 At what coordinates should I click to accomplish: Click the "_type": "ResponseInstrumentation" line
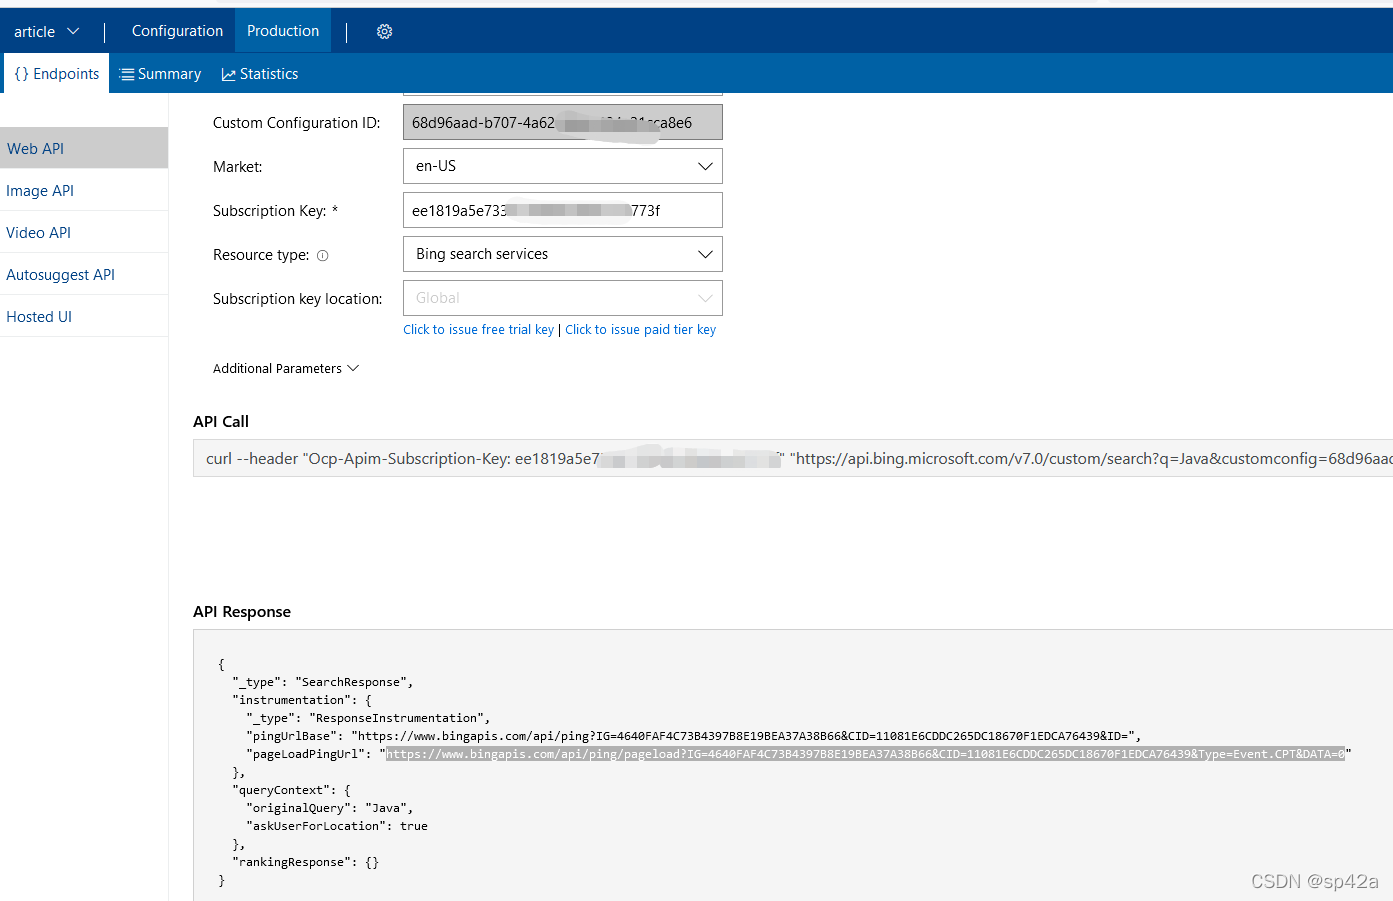(368, 718)
